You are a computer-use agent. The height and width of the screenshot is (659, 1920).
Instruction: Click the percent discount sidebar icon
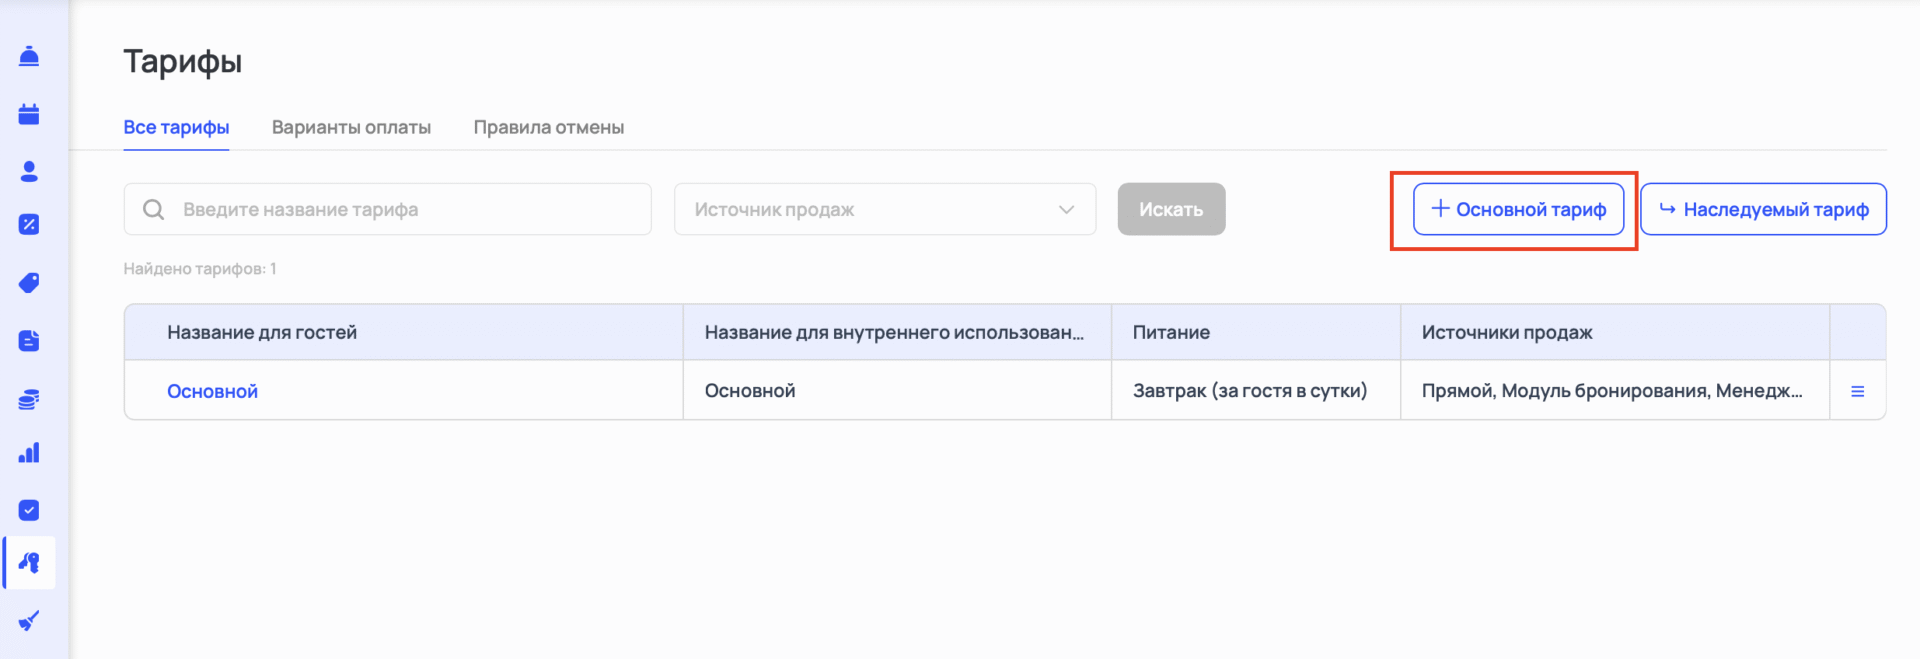(29, 225)
